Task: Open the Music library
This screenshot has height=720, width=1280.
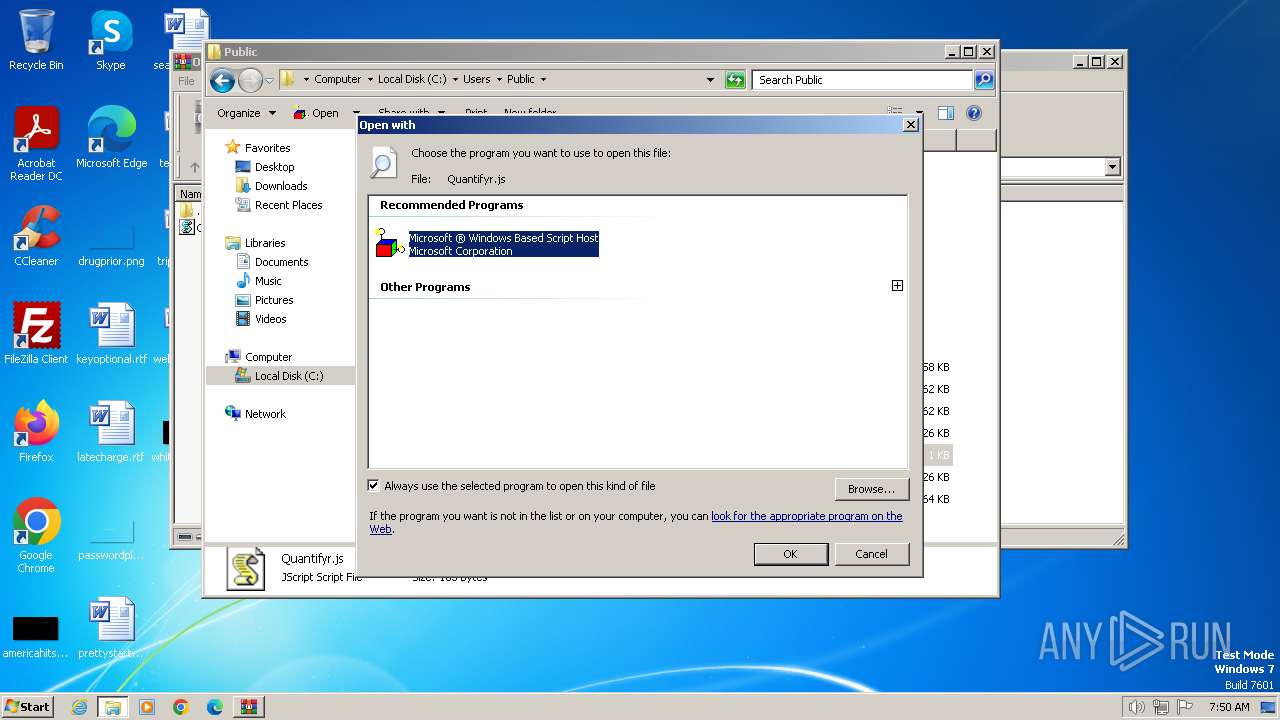Action: (x=268, y=281)
